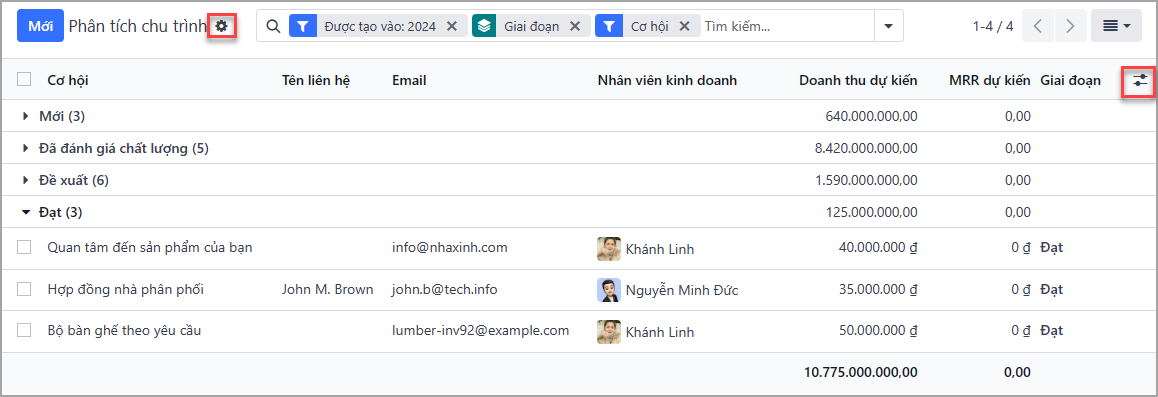Click the Mới button to create a record

pos(41,27)
